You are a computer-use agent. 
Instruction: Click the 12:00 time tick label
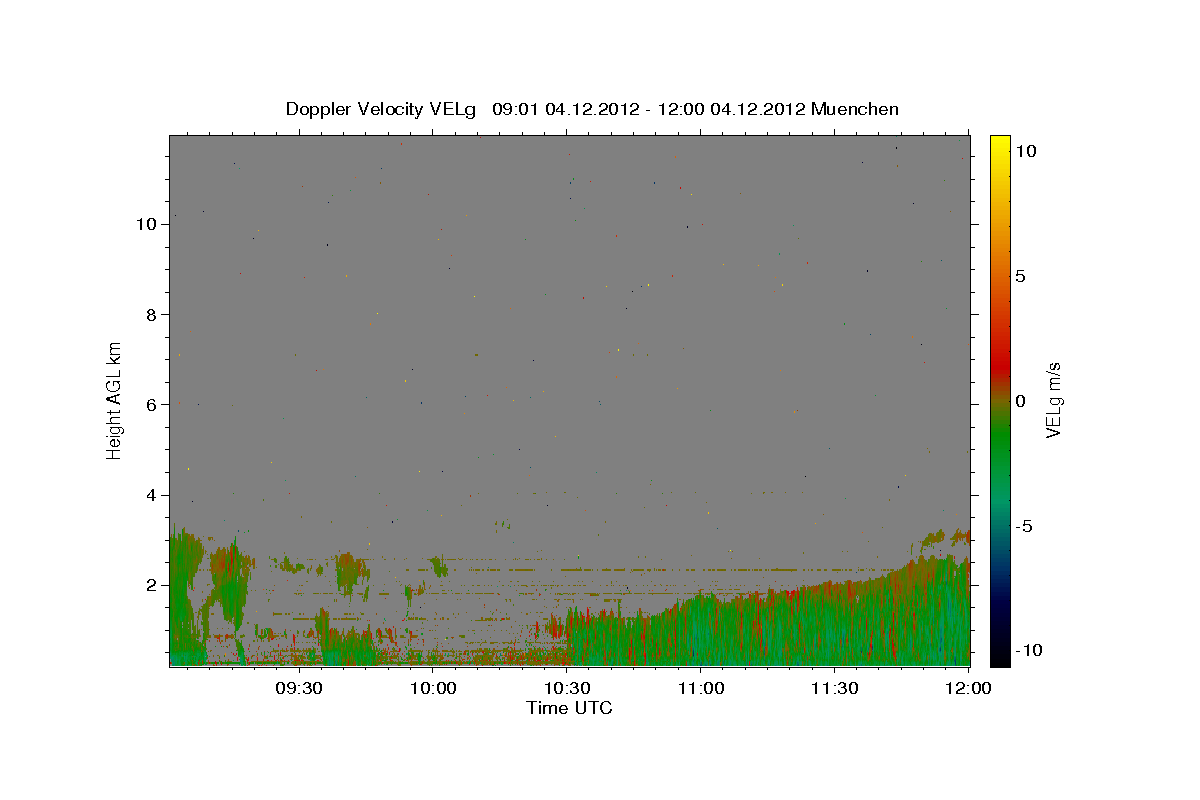point(968,689)
